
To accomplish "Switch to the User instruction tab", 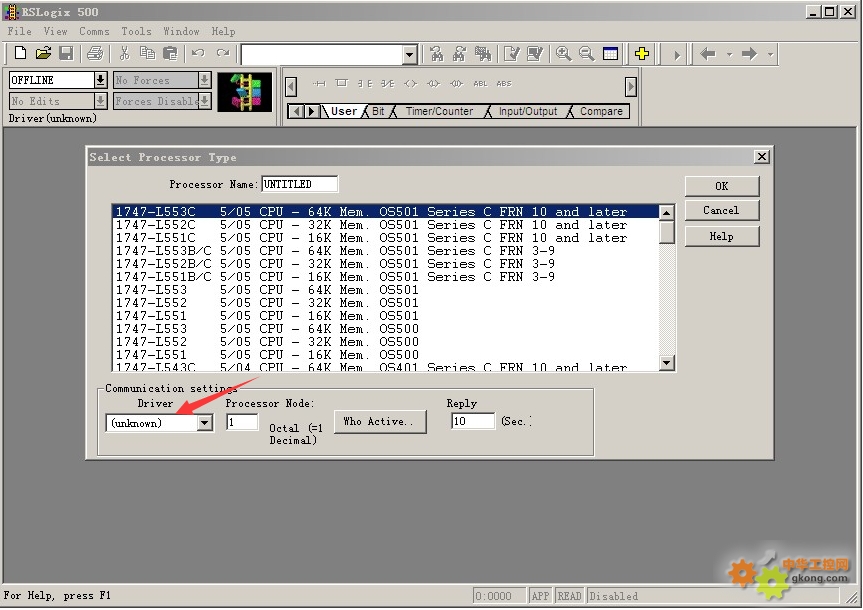I will (x=343, y=111).
